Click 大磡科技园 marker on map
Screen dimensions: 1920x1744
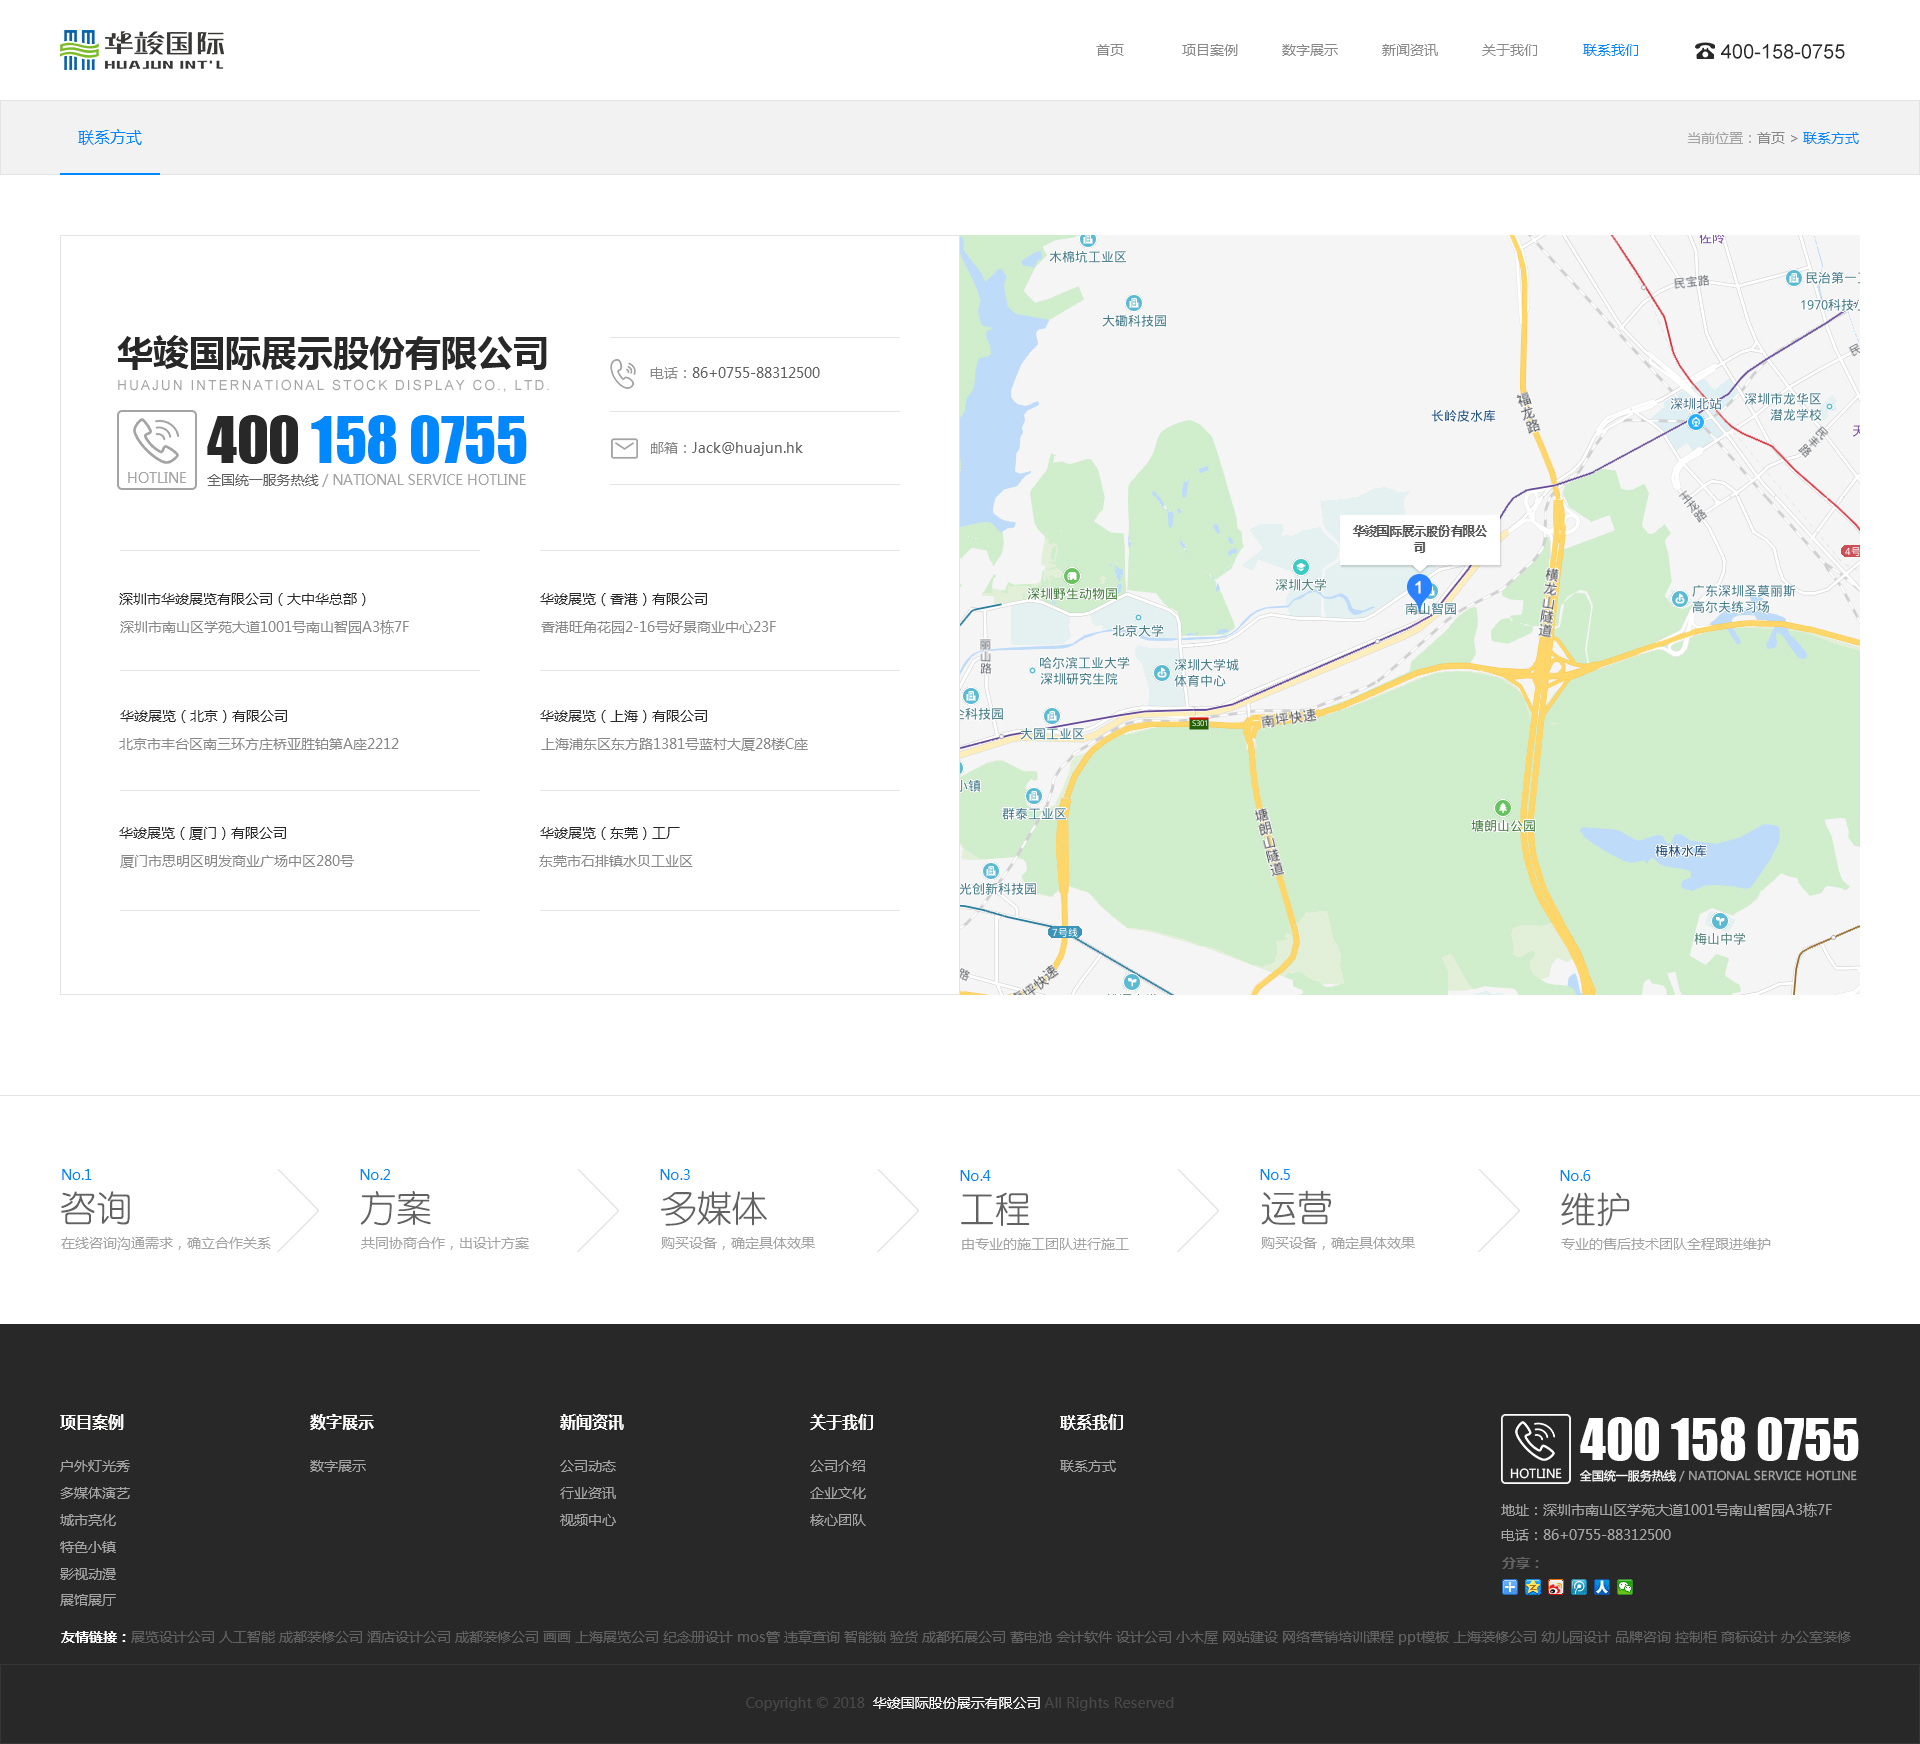[x=1133, y=303]
